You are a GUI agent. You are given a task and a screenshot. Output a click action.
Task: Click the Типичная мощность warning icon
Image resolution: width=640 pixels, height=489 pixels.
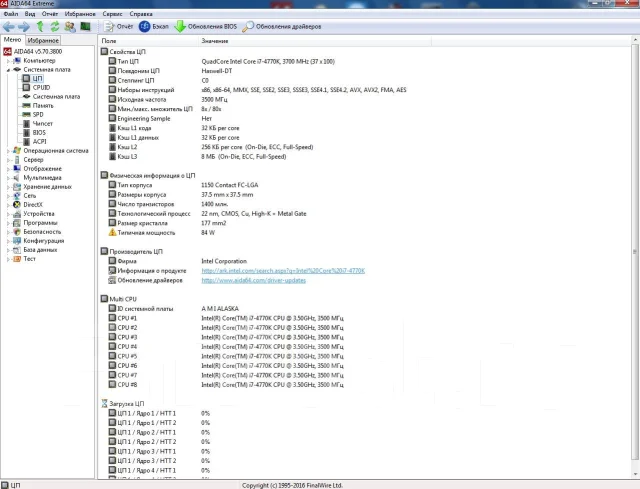(x=112, y=232)
